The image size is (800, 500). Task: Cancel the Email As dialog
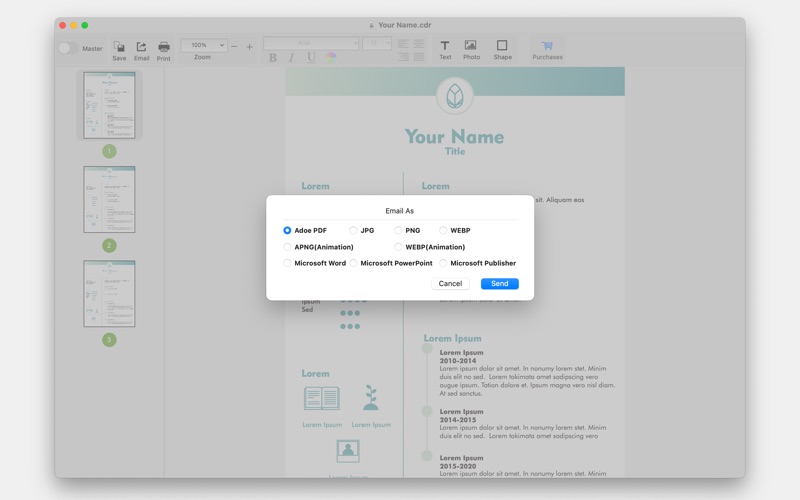click(450, 284)
